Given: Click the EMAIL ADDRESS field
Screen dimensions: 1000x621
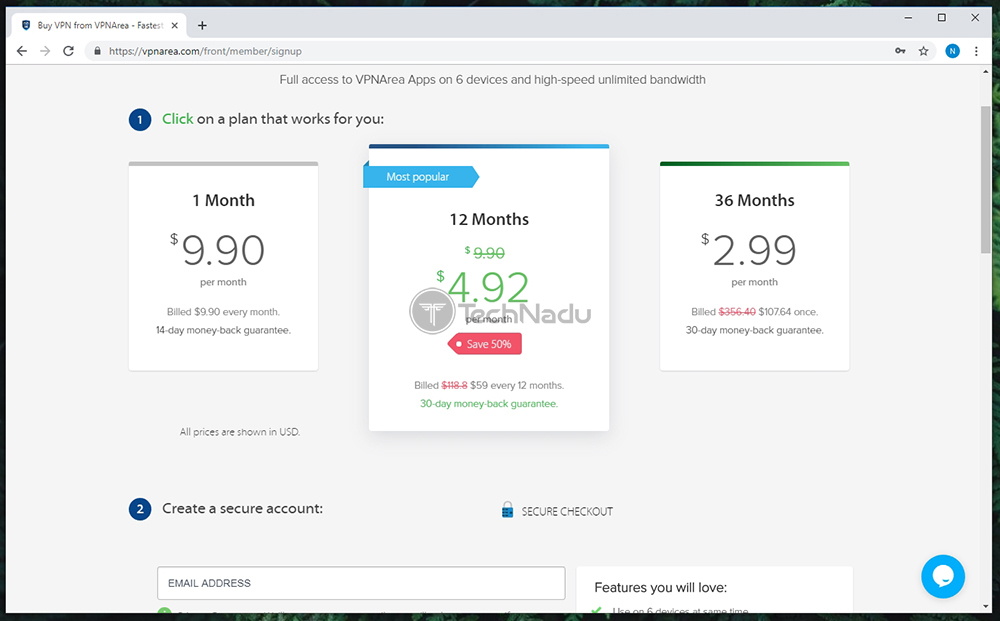Looking at the screenshot, I should (361, 583).
